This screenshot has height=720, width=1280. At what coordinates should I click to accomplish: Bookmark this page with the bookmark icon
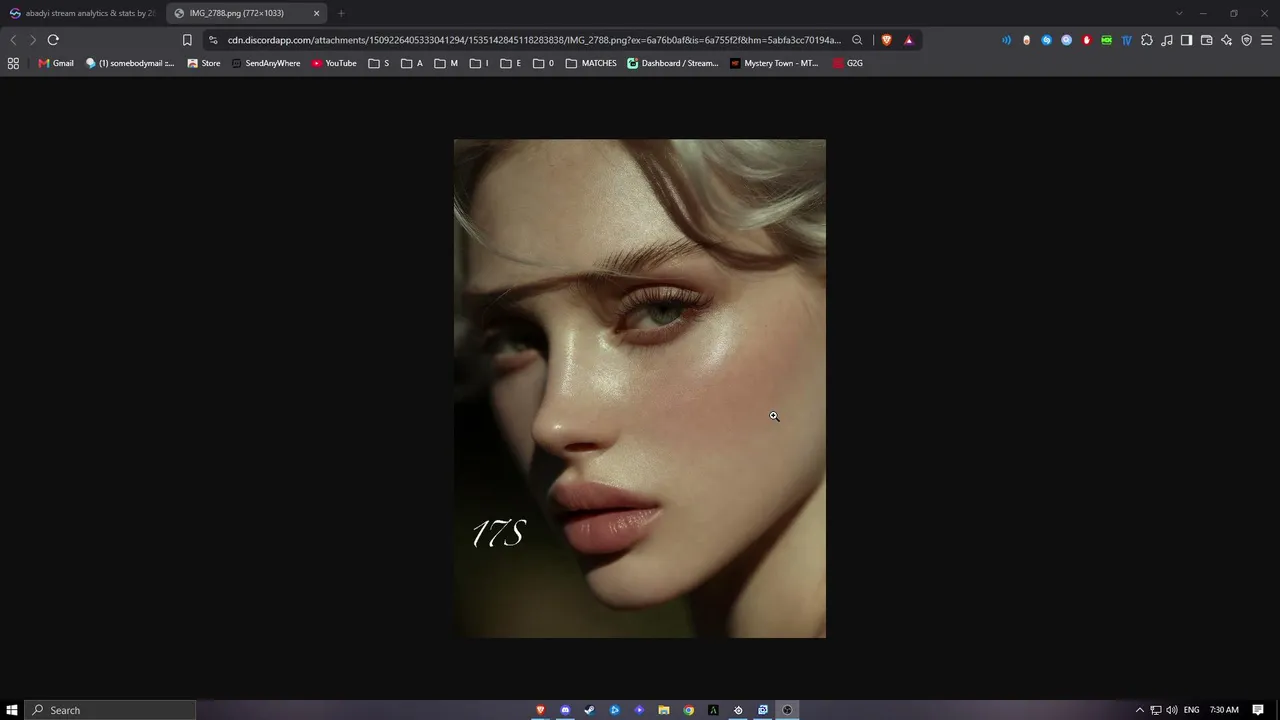[187, 40]
